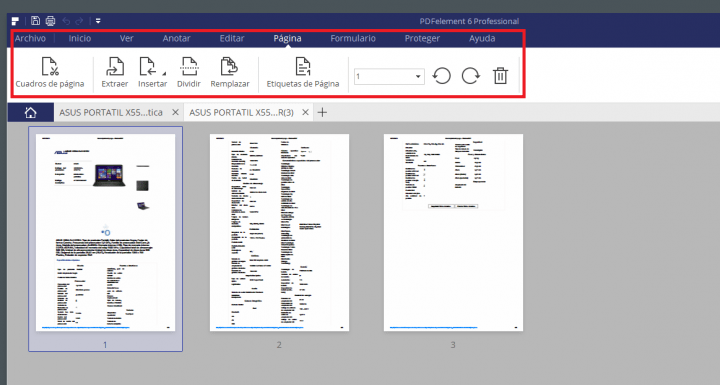720x385 pixels.
Task: Select the Página tab
Action: [287, 39]
